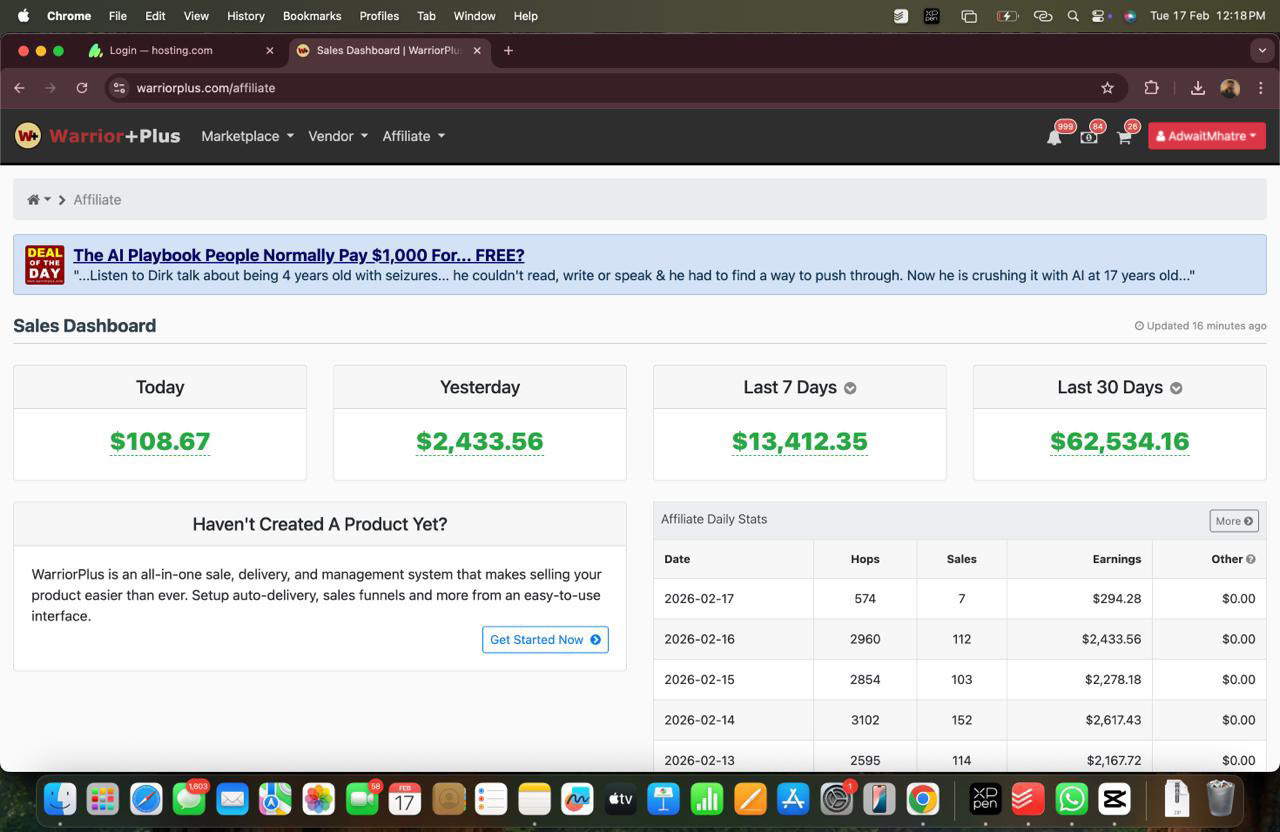Click the money icon with 84 badge

pyautogui.click(x=1089, y=137)
